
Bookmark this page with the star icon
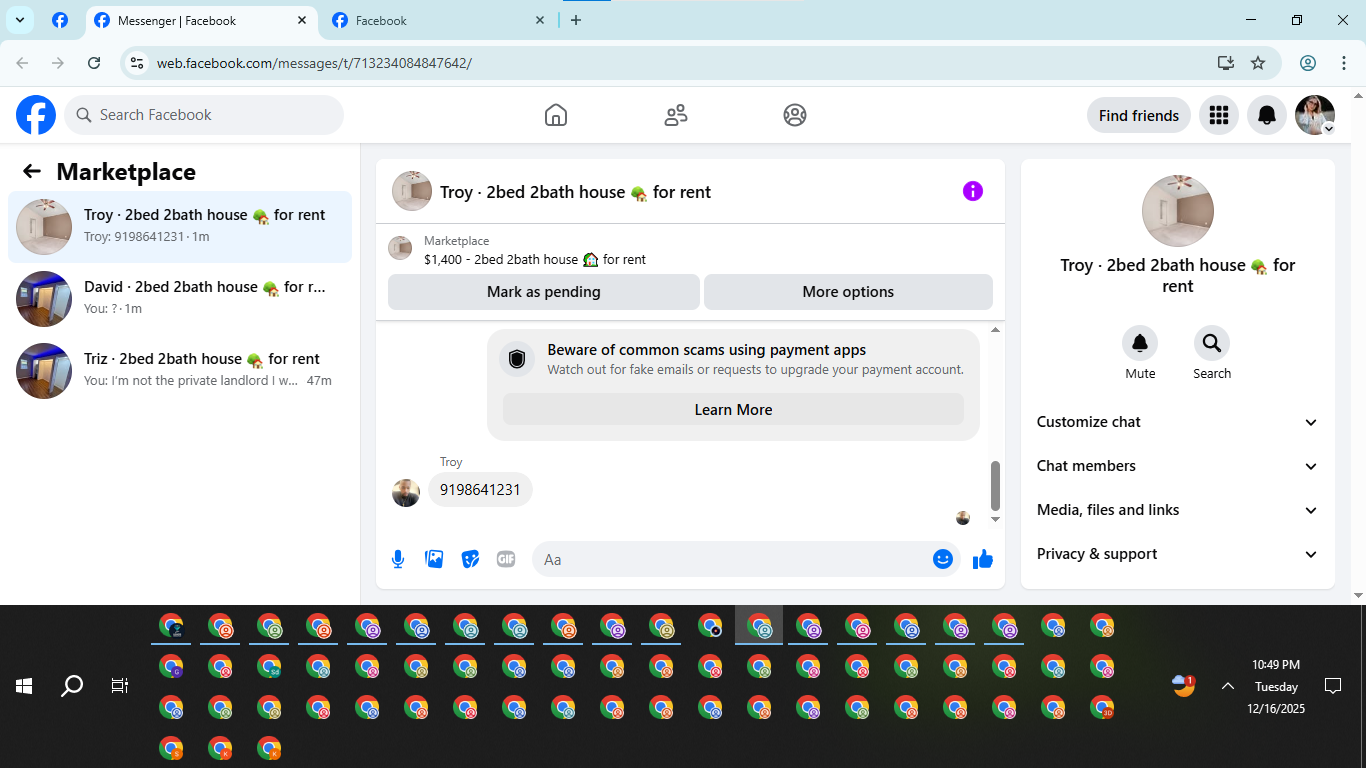[x=1258, y=63]
